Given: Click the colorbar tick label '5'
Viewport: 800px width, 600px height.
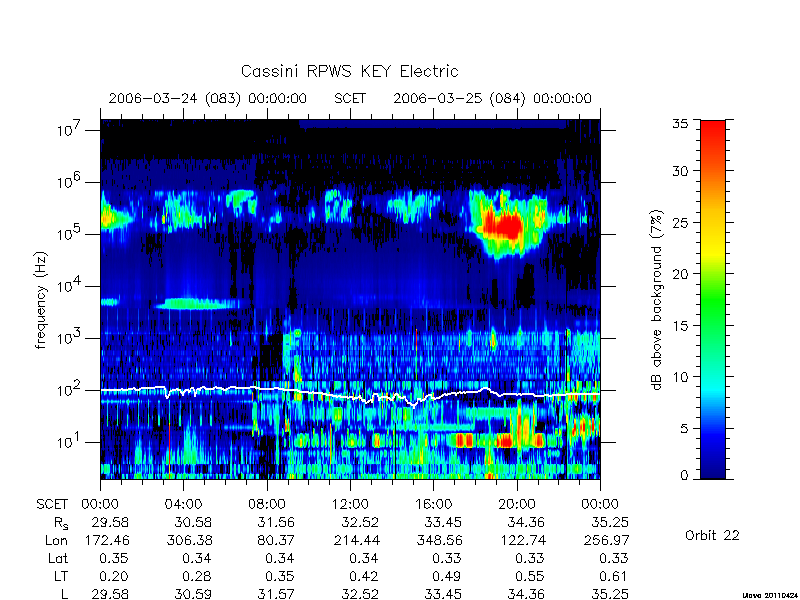Looking at the screenshot, I should tap(684, 429).
